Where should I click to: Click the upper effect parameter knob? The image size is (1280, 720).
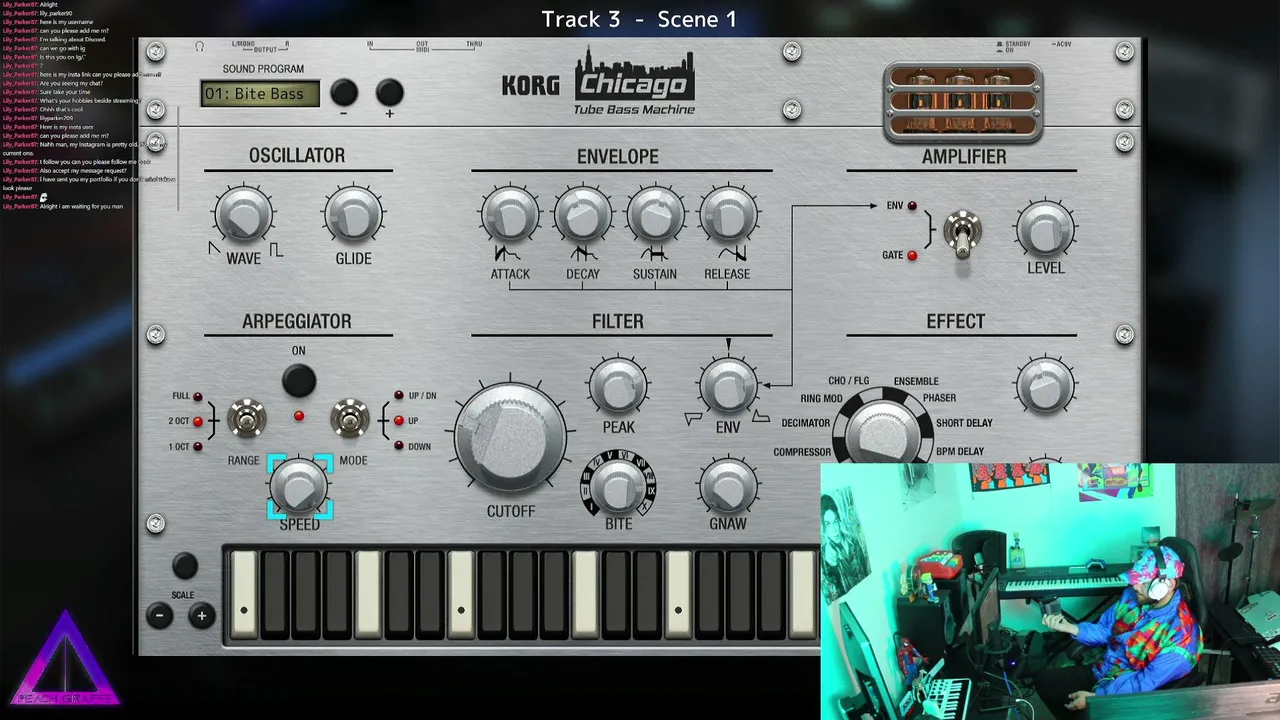point(1045,385)
